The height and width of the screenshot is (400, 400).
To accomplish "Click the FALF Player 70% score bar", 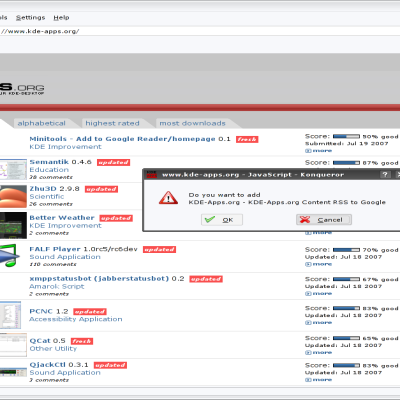I will 346,250.
